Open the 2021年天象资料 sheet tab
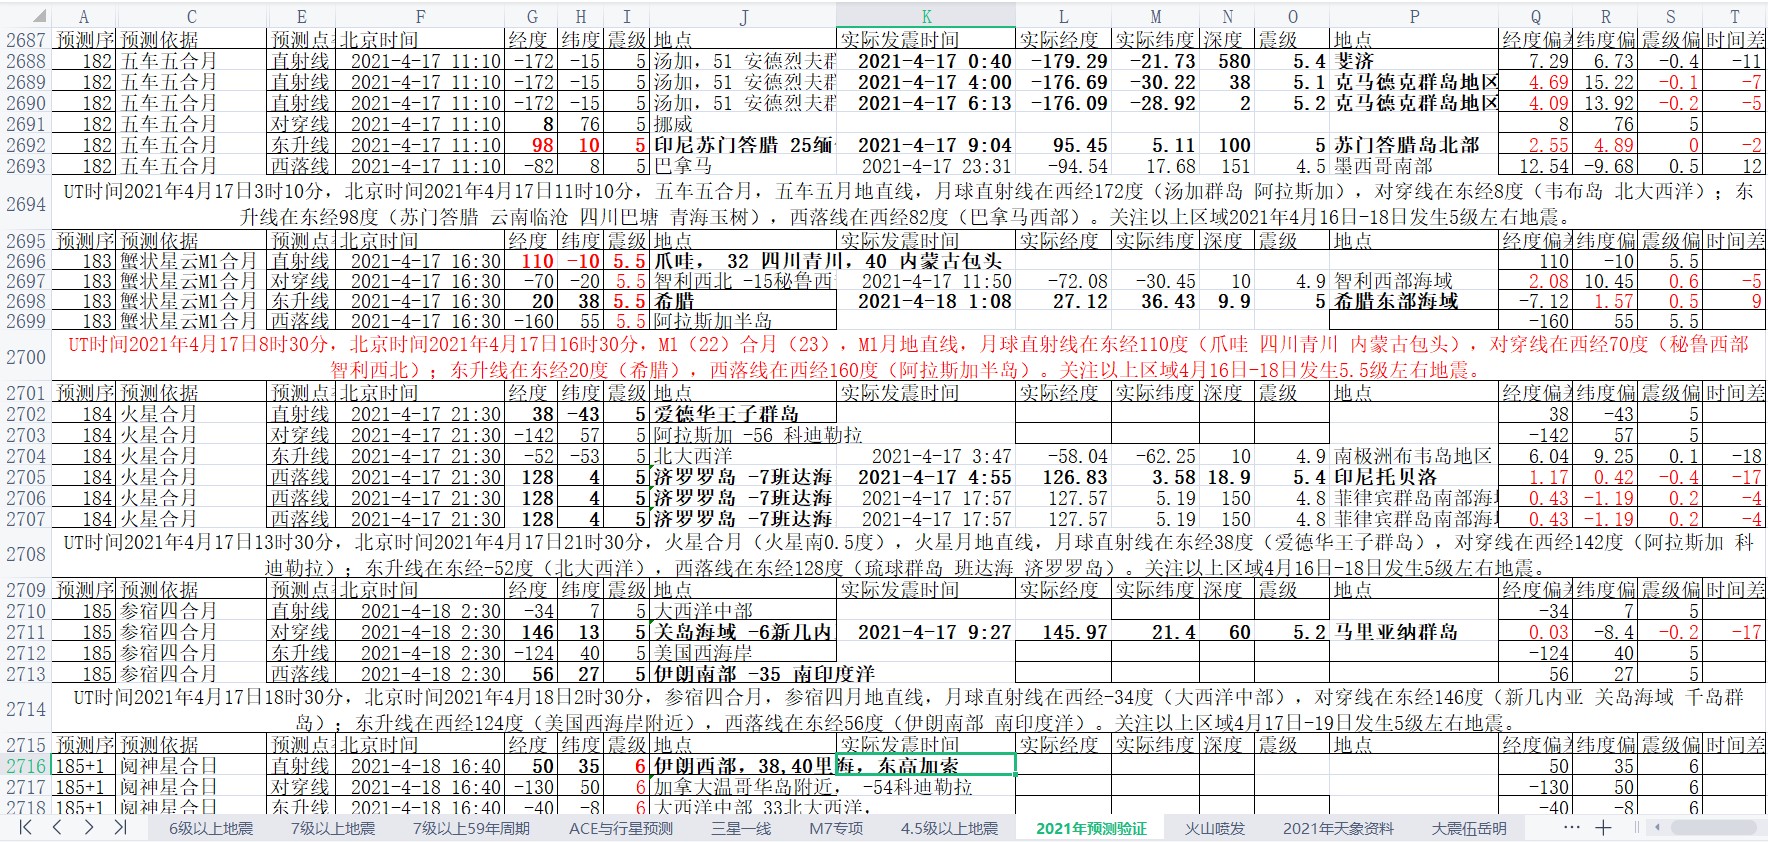This screenshot has width=1768, height=842. pos(1338,828)
